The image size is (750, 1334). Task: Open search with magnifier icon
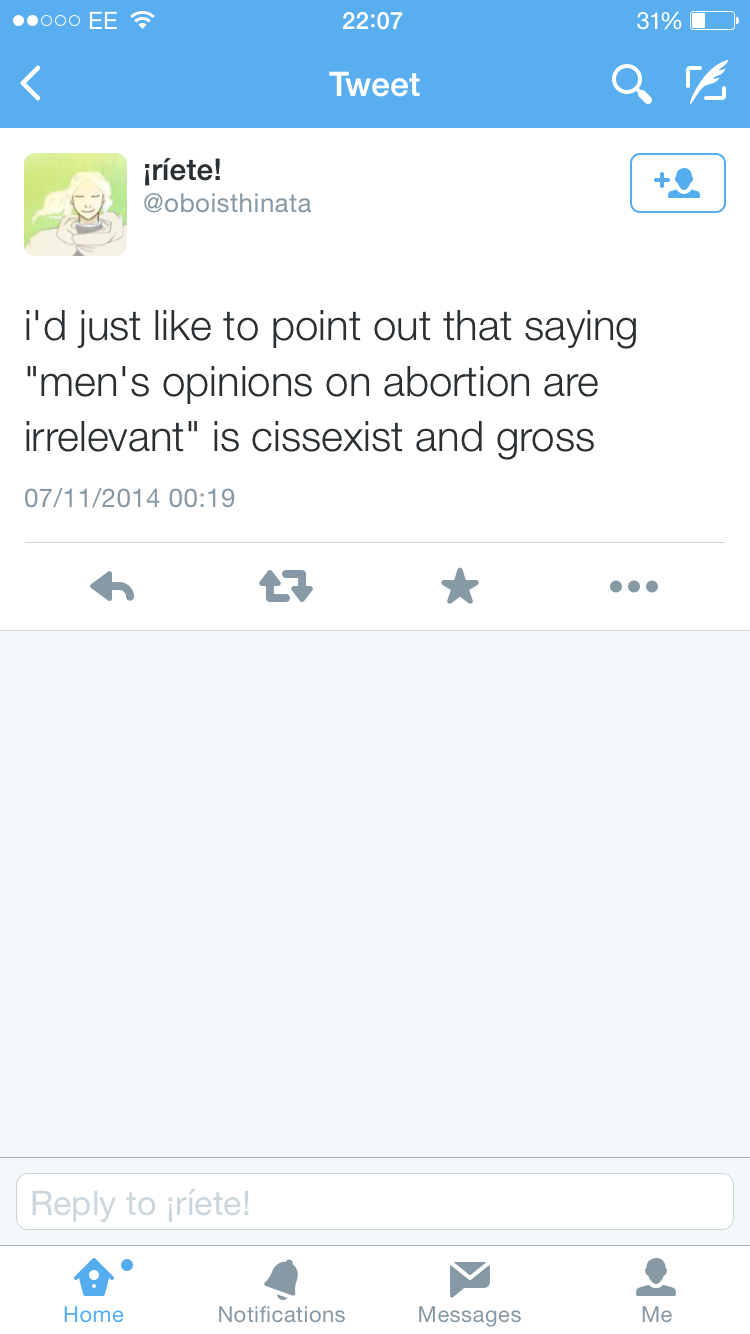click(631, 84)
